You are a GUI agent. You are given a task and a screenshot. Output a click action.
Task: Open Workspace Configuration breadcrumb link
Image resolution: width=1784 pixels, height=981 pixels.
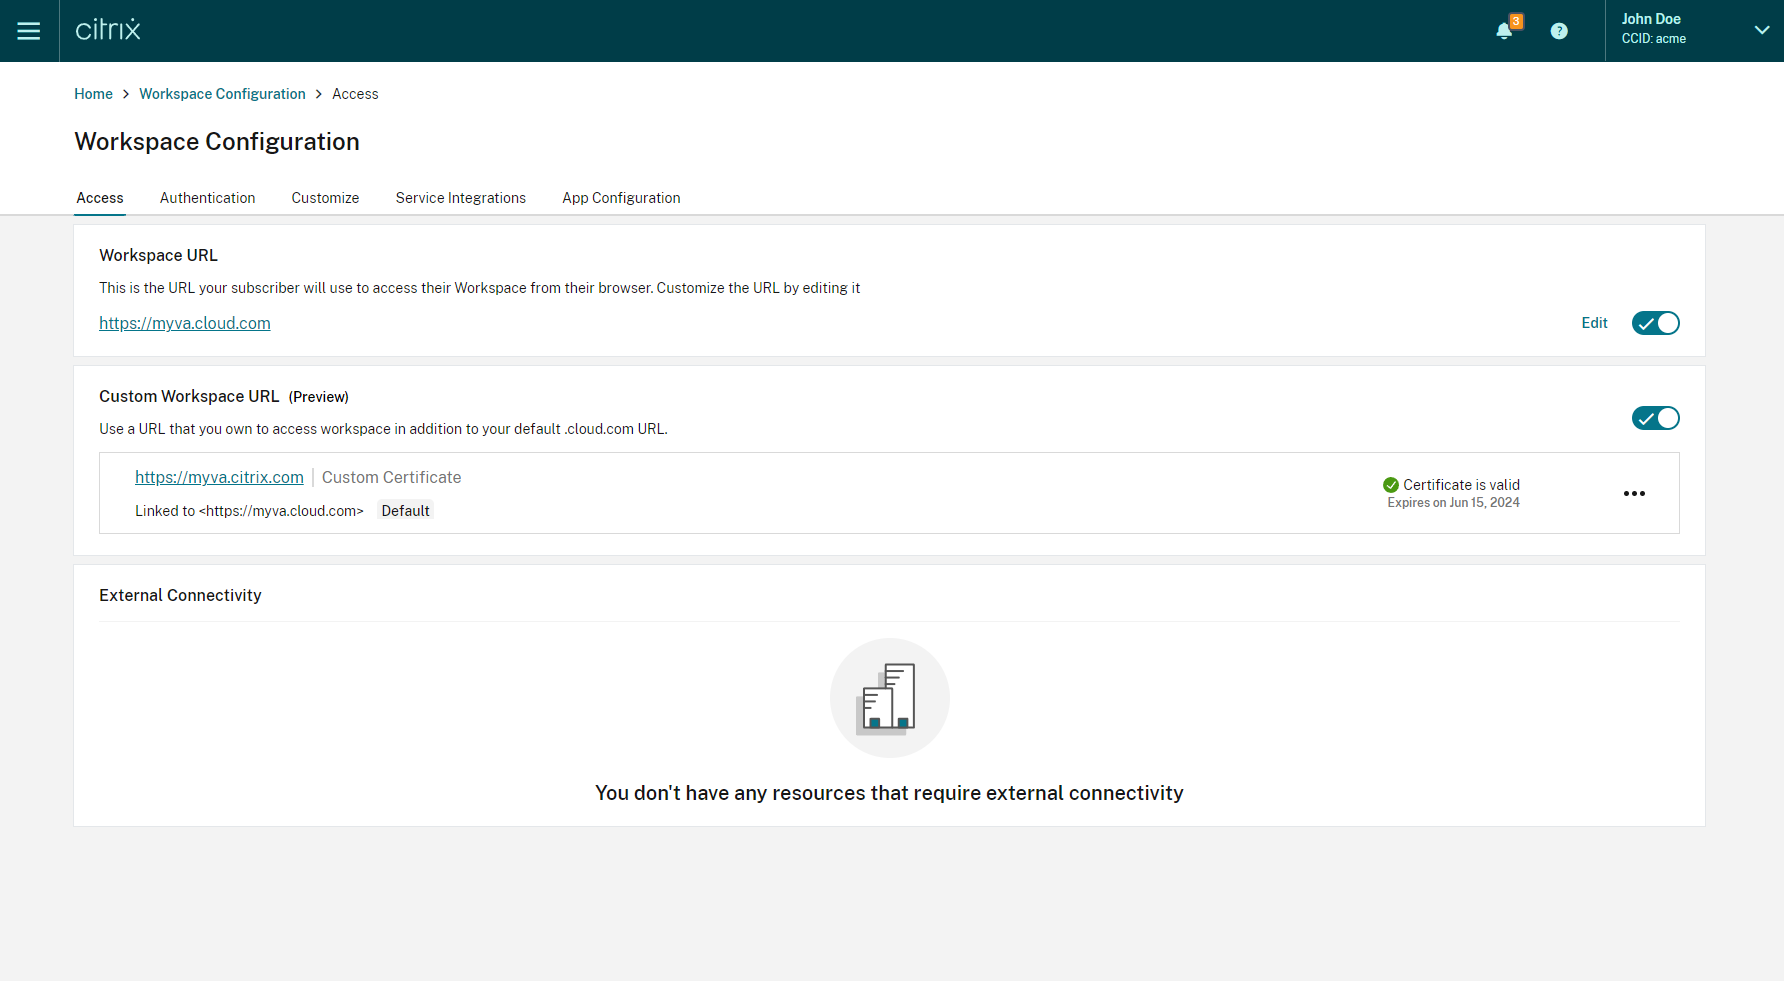point(222,94)
